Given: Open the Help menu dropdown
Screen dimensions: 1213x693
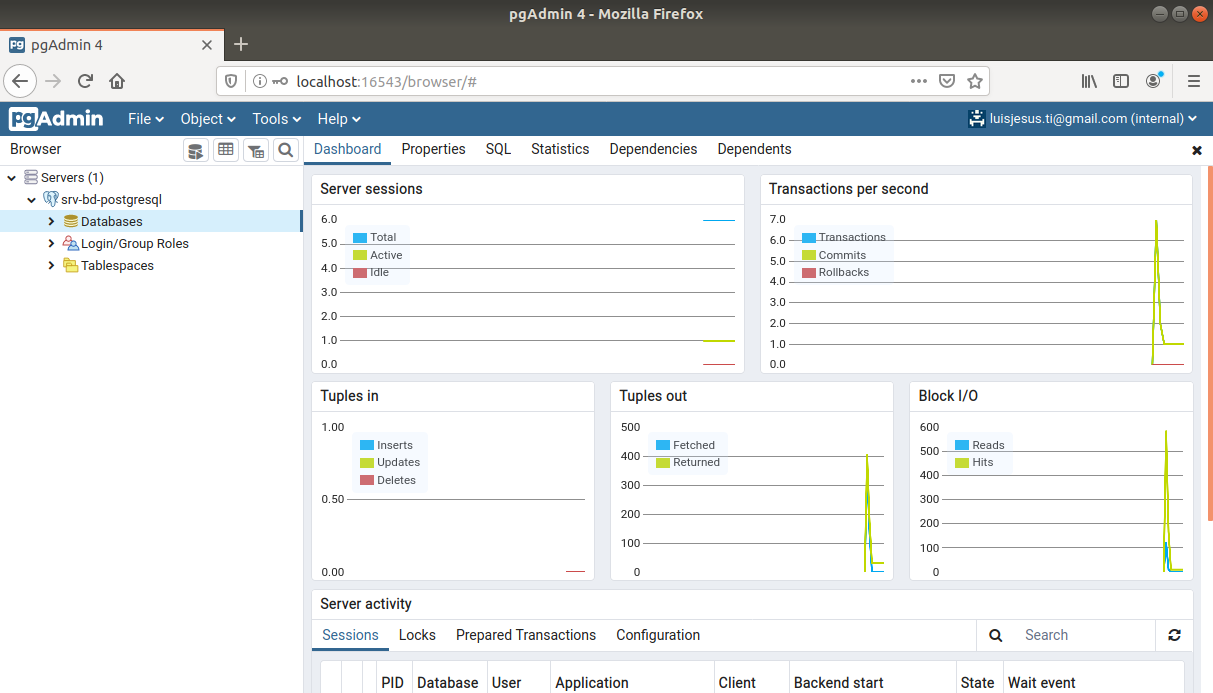Looking at the screenshot, I should click(339, 118).
